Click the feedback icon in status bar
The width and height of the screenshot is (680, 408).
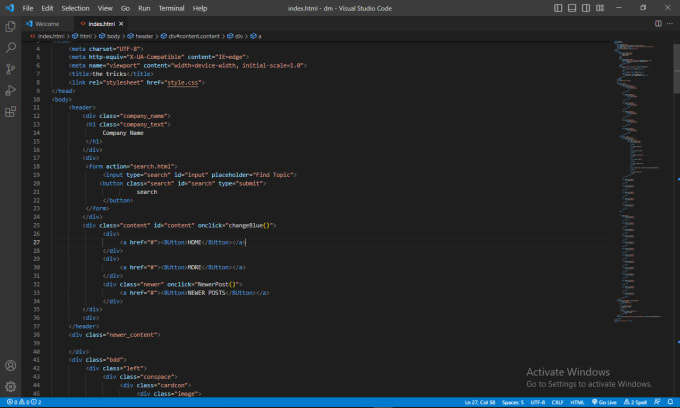pyautogui.click(x=657, y=402)
